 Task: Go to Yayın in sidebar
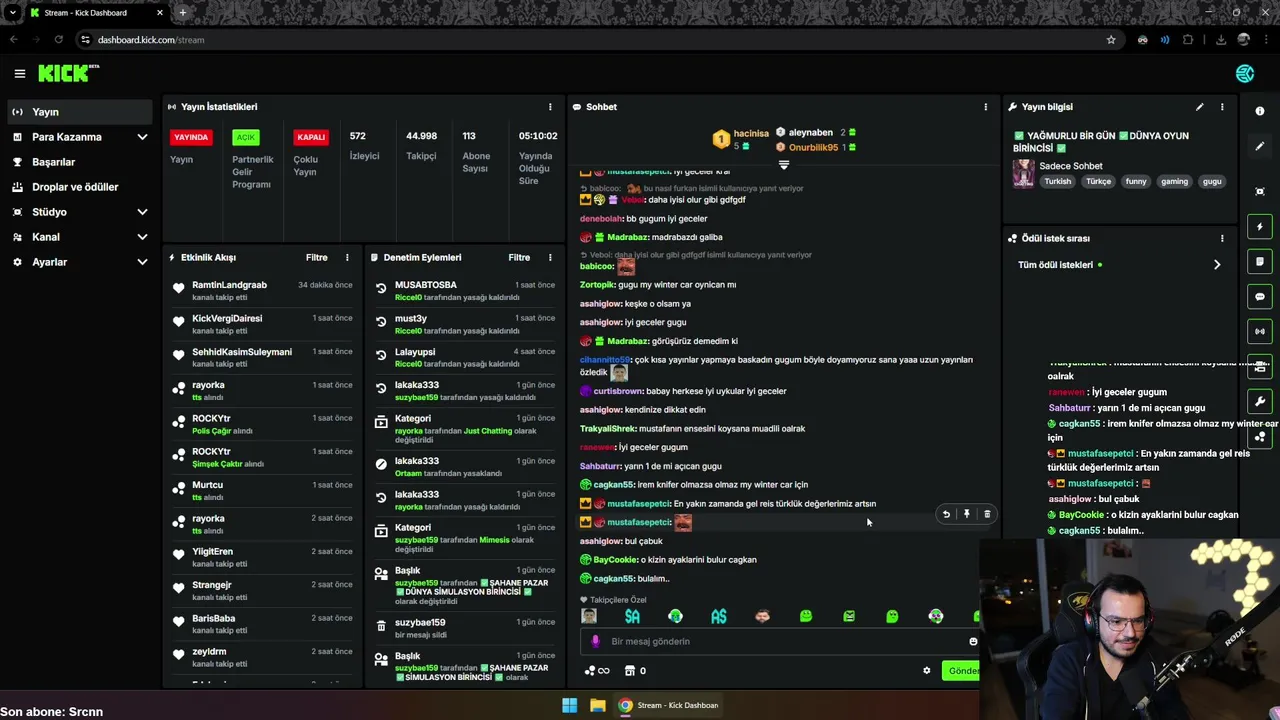81,112
